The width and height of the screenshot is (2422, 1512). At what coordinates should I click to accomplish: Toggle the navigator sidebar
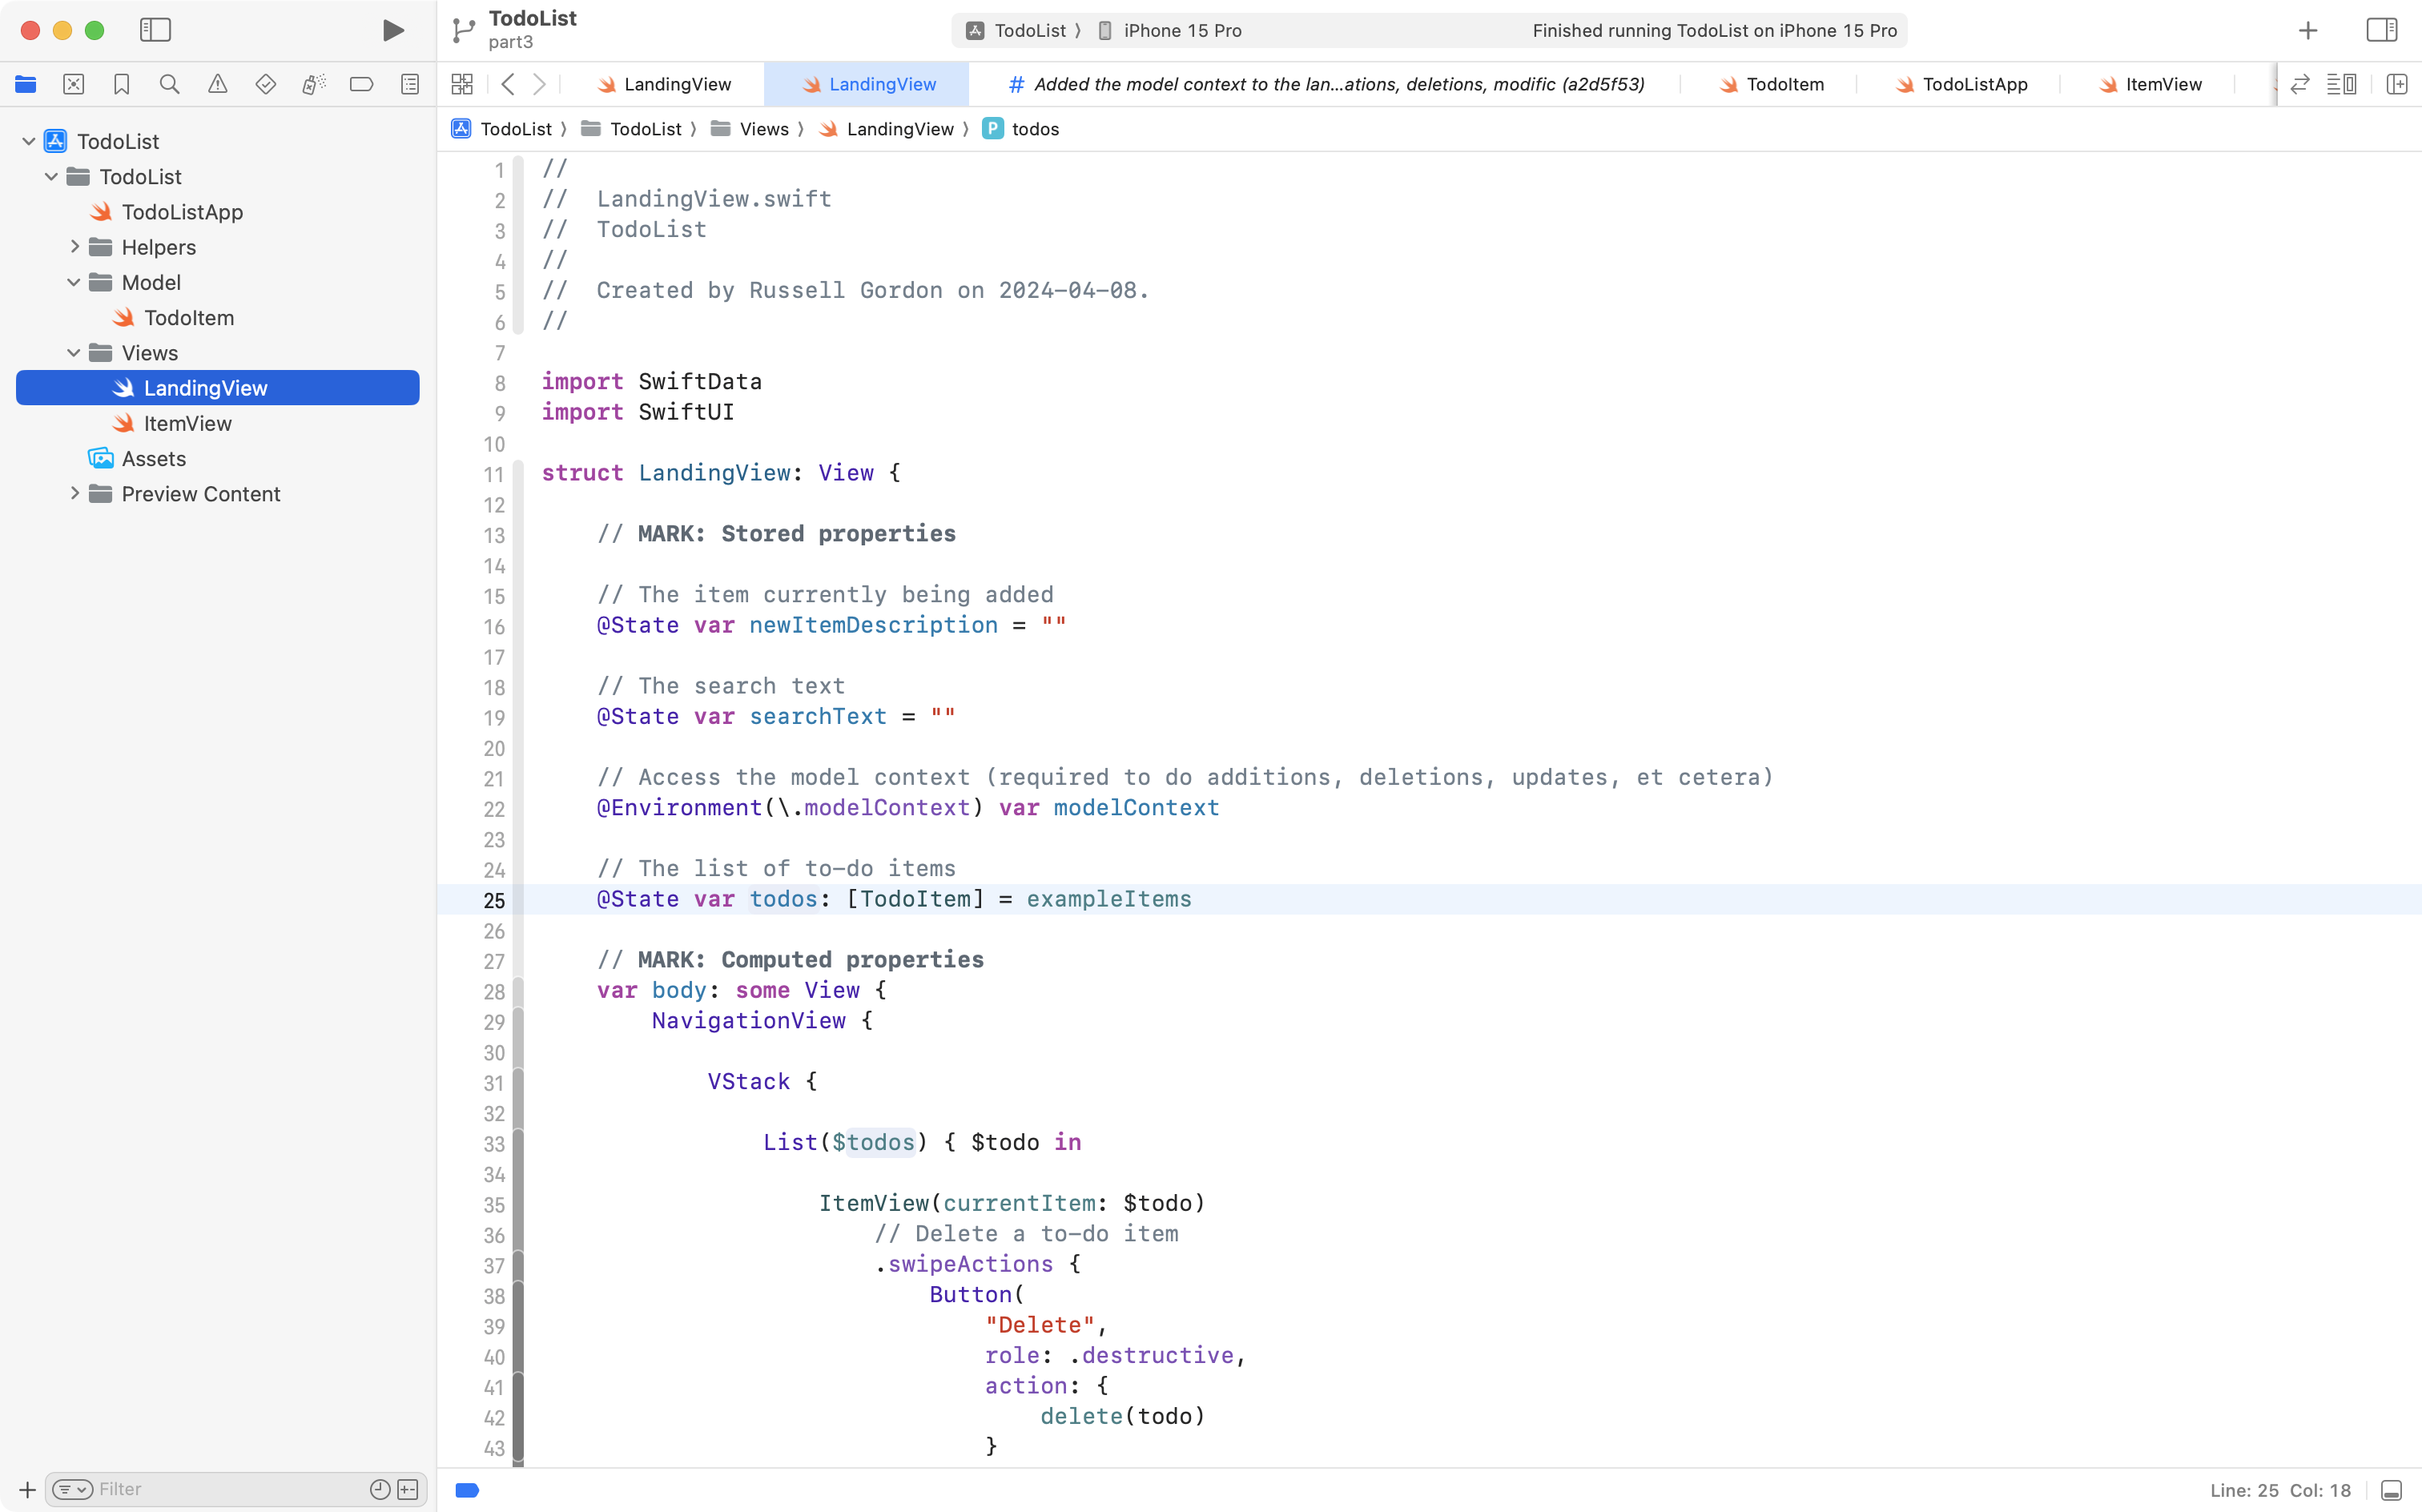point(156,30)
